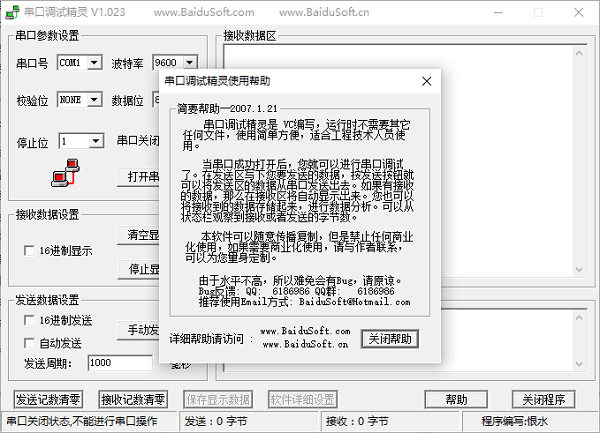Image resolution: width=600 pixels, height=433 pixels.
Task: Minimize the main application window
Action: 498,12
